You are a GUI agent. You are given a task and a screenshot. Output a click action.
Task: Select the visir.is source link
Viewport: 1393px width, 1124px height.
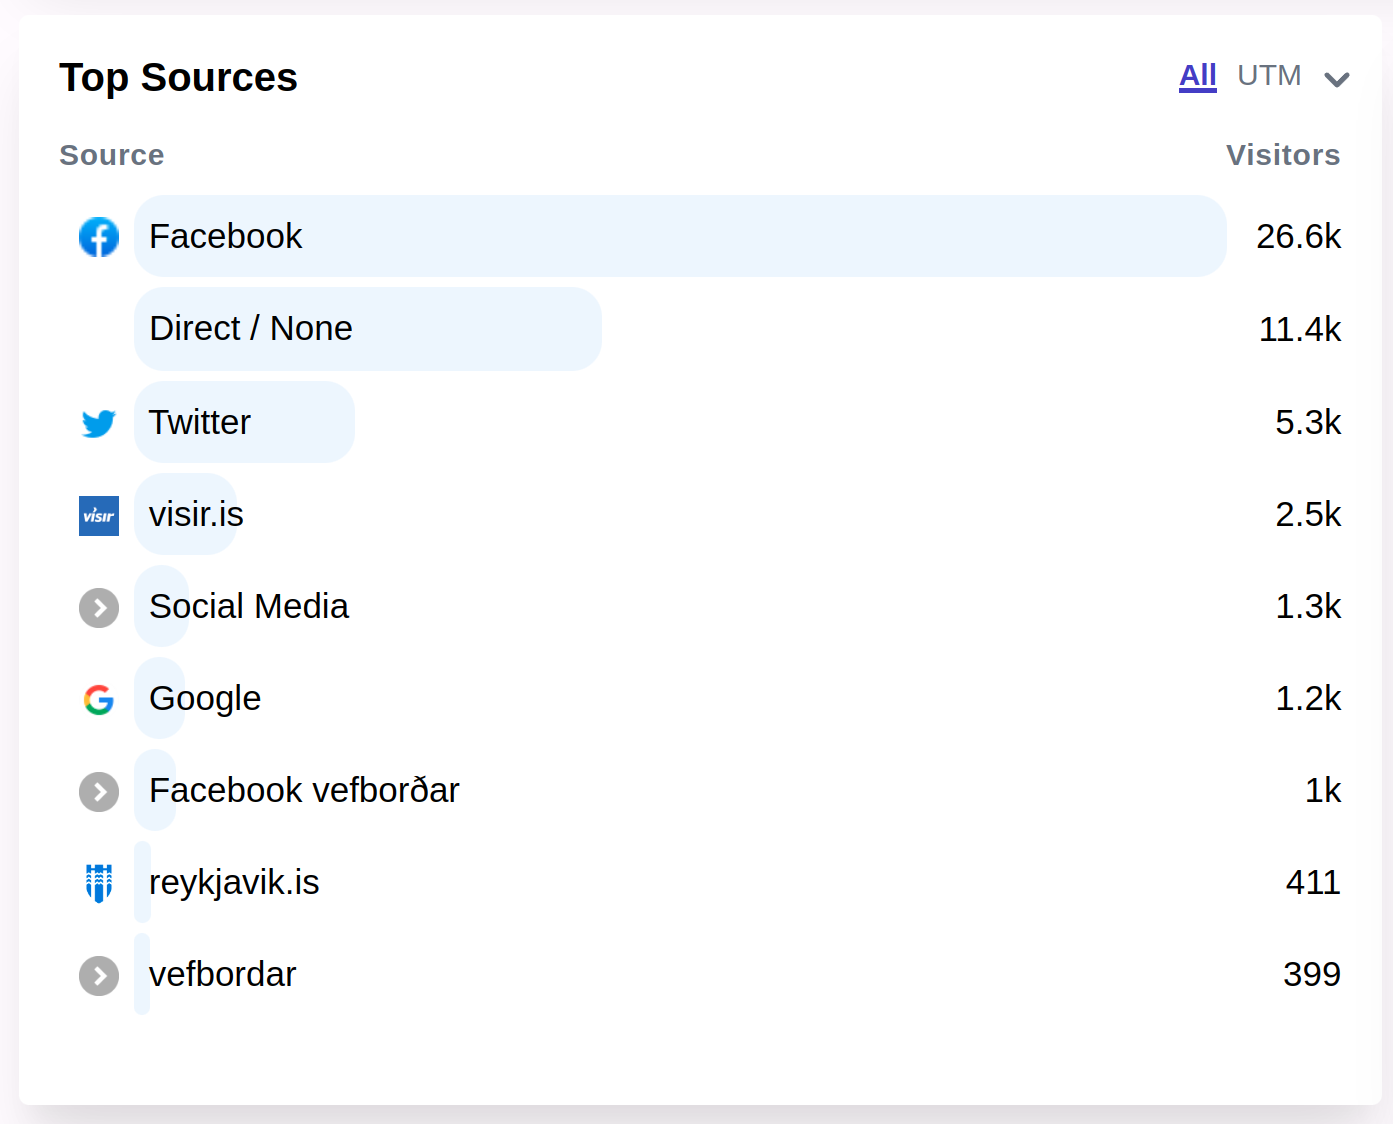[196, 514]
